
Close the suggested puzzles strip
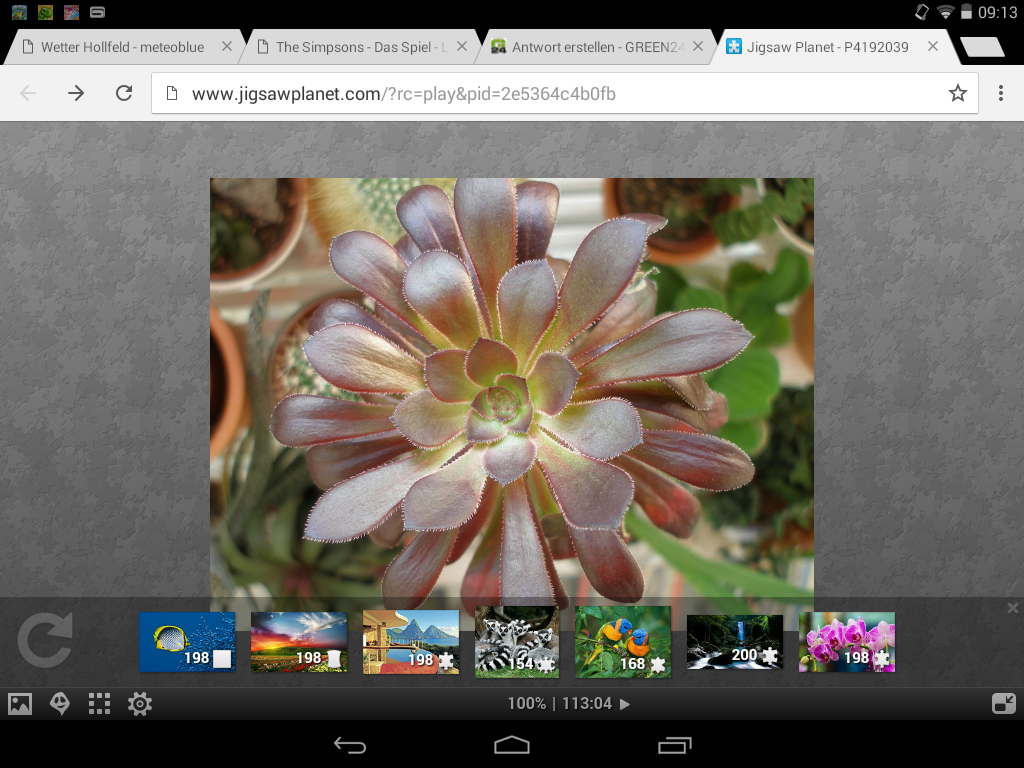click(x=1012, y=608)
